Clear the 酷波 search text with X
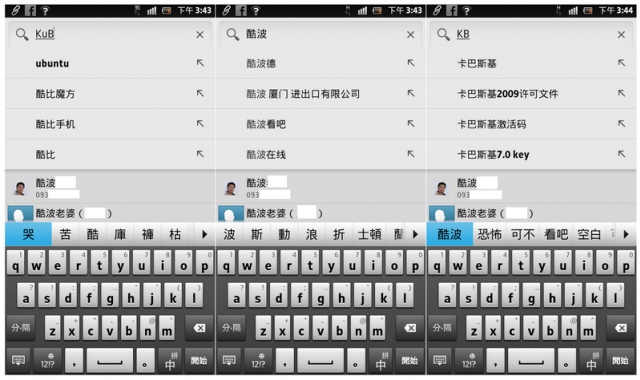 tap(410, 35)
